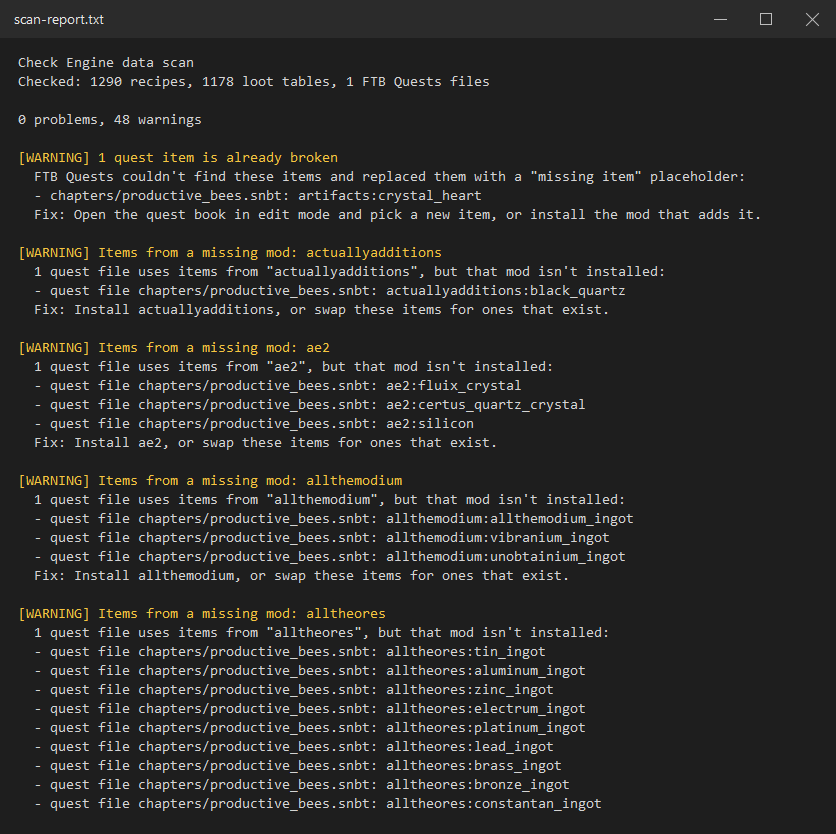Close the scan-report.txt window
This screenshot has height=834, width=836.
pos(812,19)
